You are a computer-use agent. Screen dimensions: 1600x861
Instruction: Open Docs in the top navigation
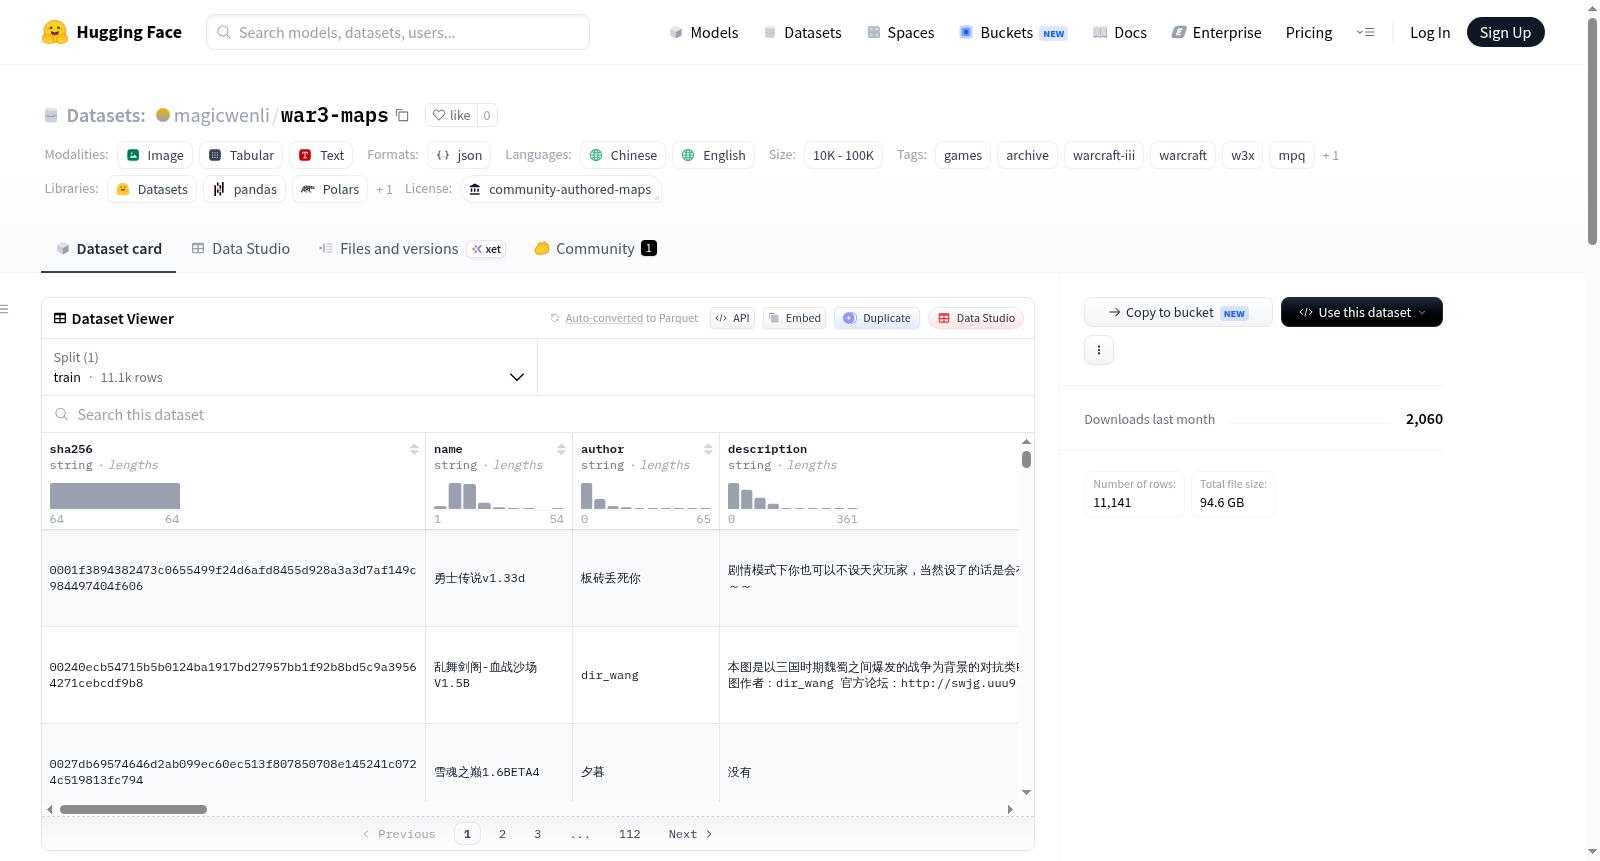pos(1120,33)
